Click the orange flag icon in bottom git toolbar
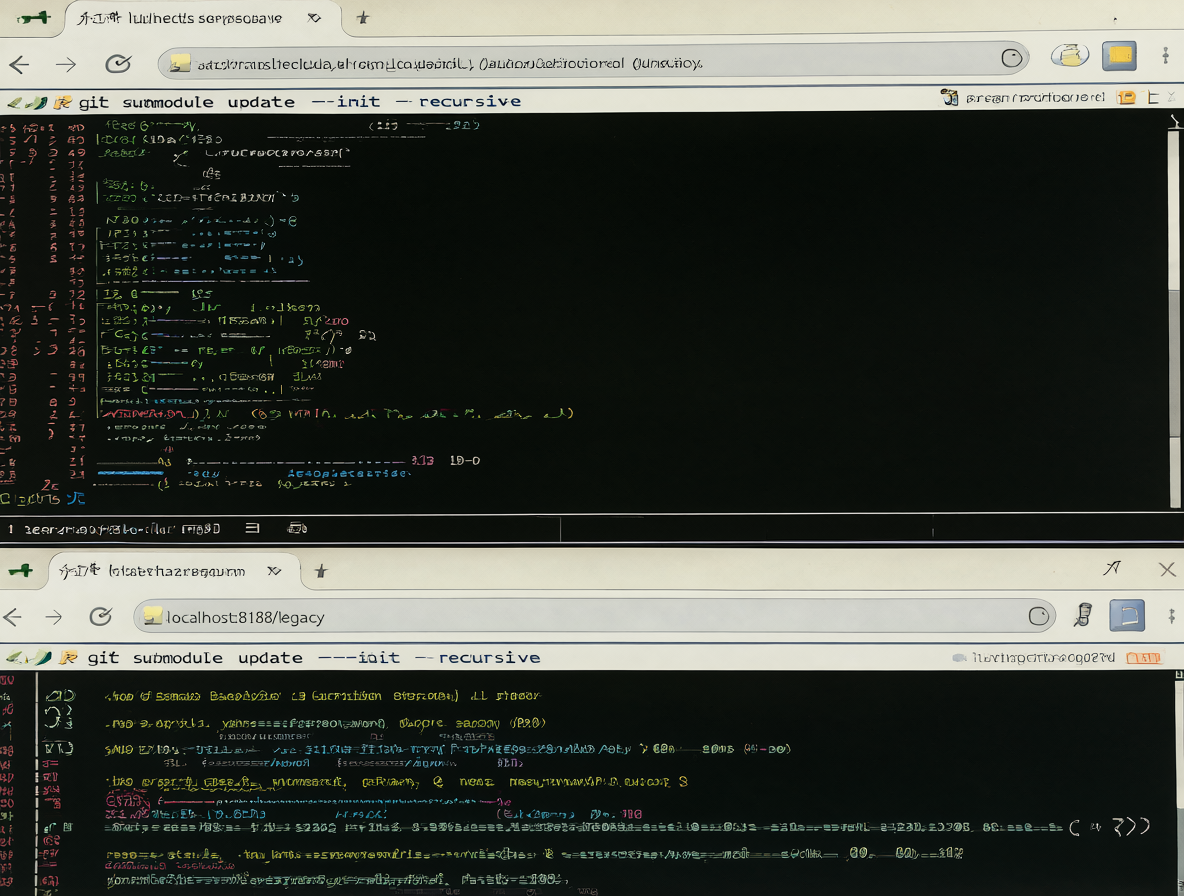1184x896 pixels. tap(69, 657)
